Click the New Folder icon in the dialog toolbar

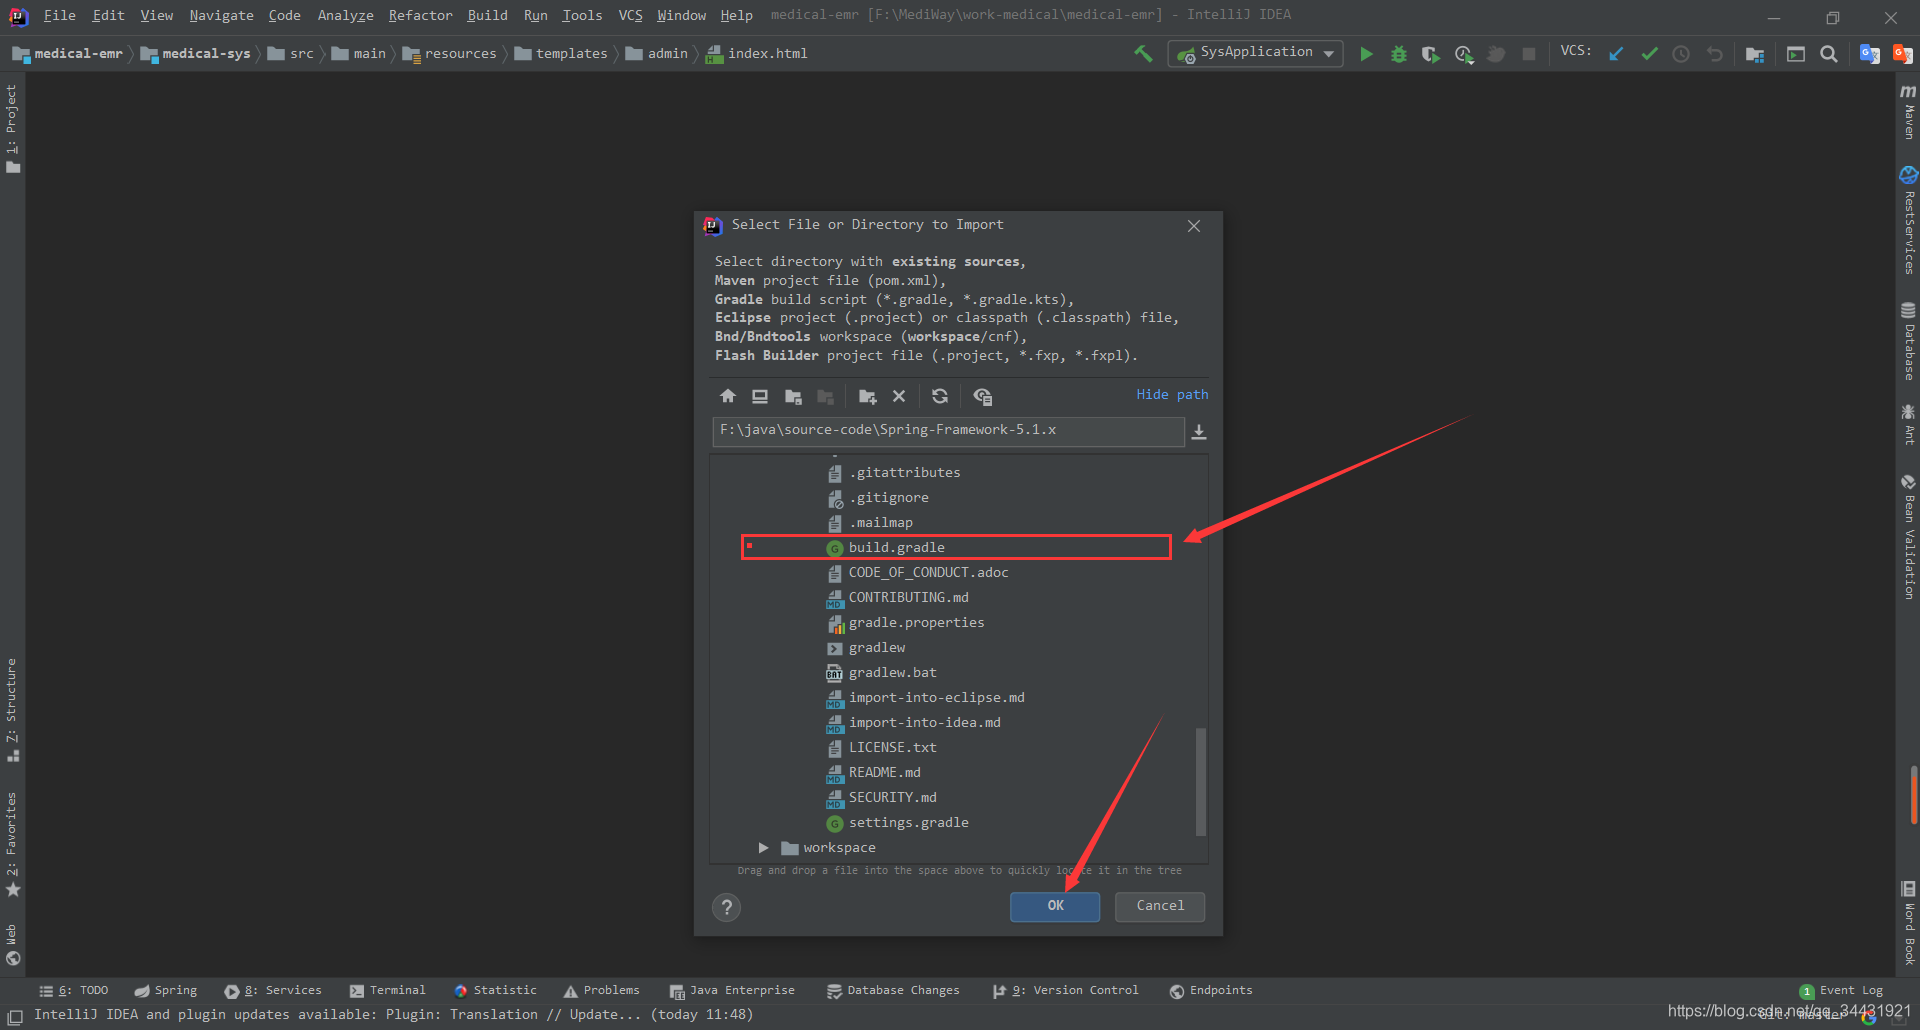[867, 396]
